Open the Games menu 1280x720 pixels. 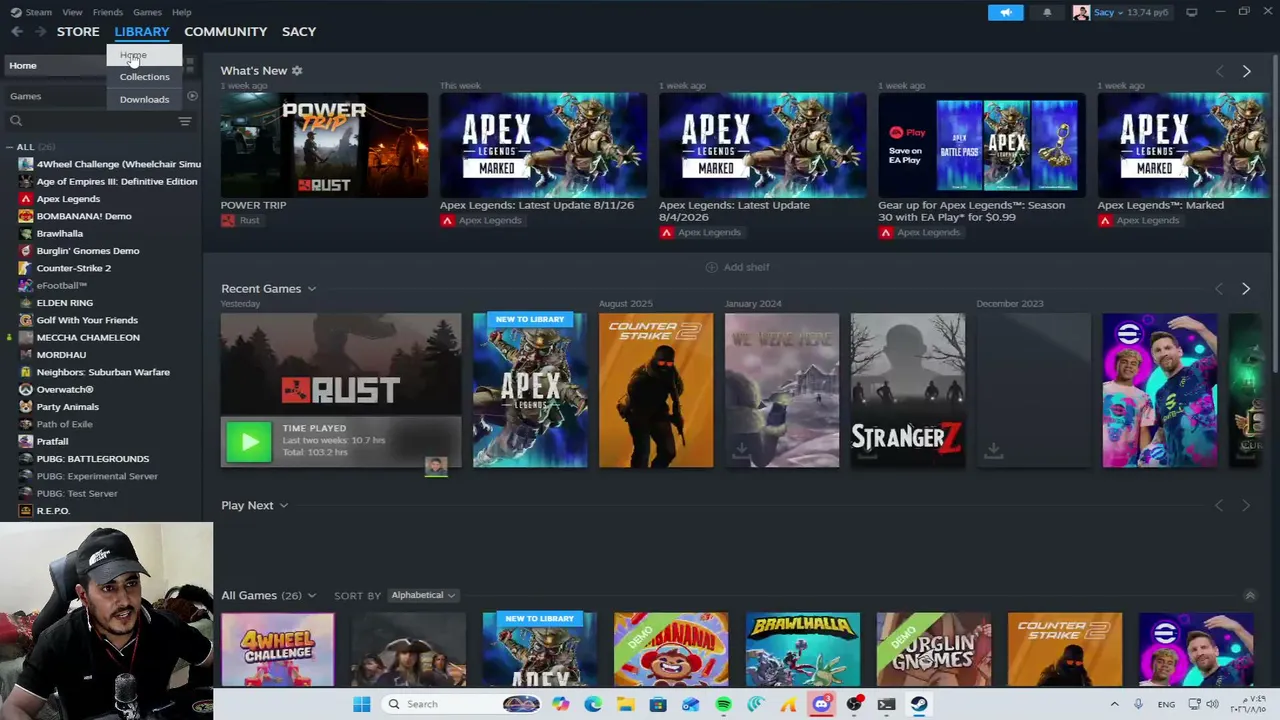(x=147, y=12)
